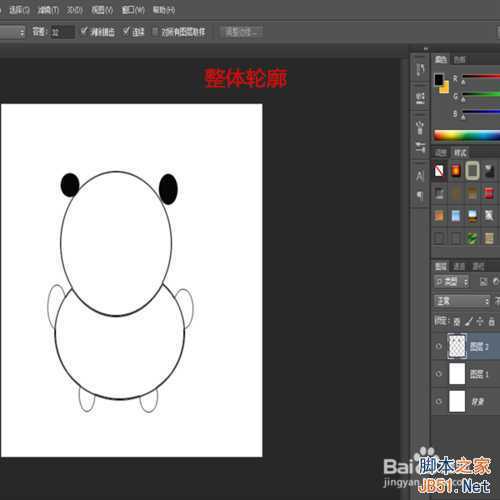Viewport: 500px width, 500px height.
Task: Enable 对所有图层取样 checkbox
Action: point(155,32)
